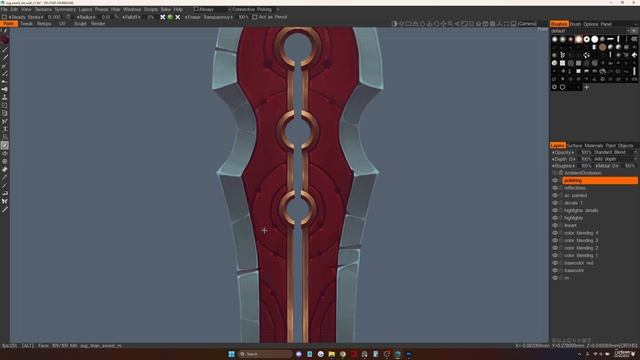Select the currently active left toolbar tool

pyautogui.click(x=4, y=145)
